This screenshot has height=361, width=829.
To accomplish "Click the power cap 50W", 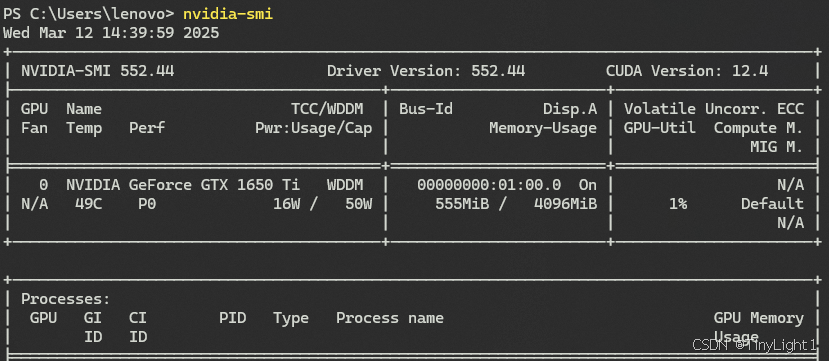I will click(x=358, y=204).
